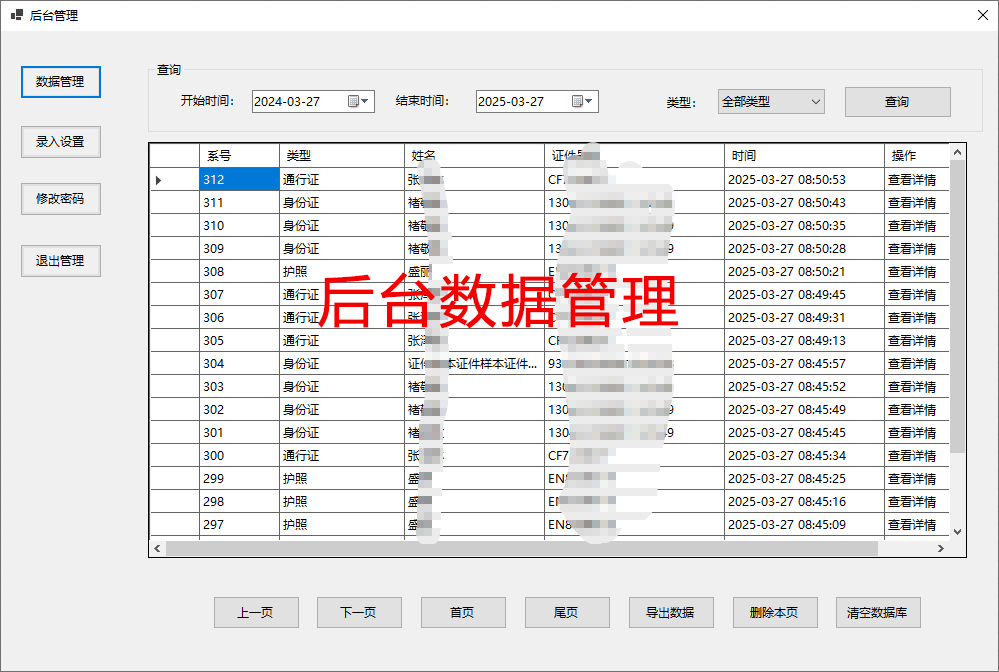999x672 pixels.
Task: Click the row selector arrow beside record 312
Action: 157,178
